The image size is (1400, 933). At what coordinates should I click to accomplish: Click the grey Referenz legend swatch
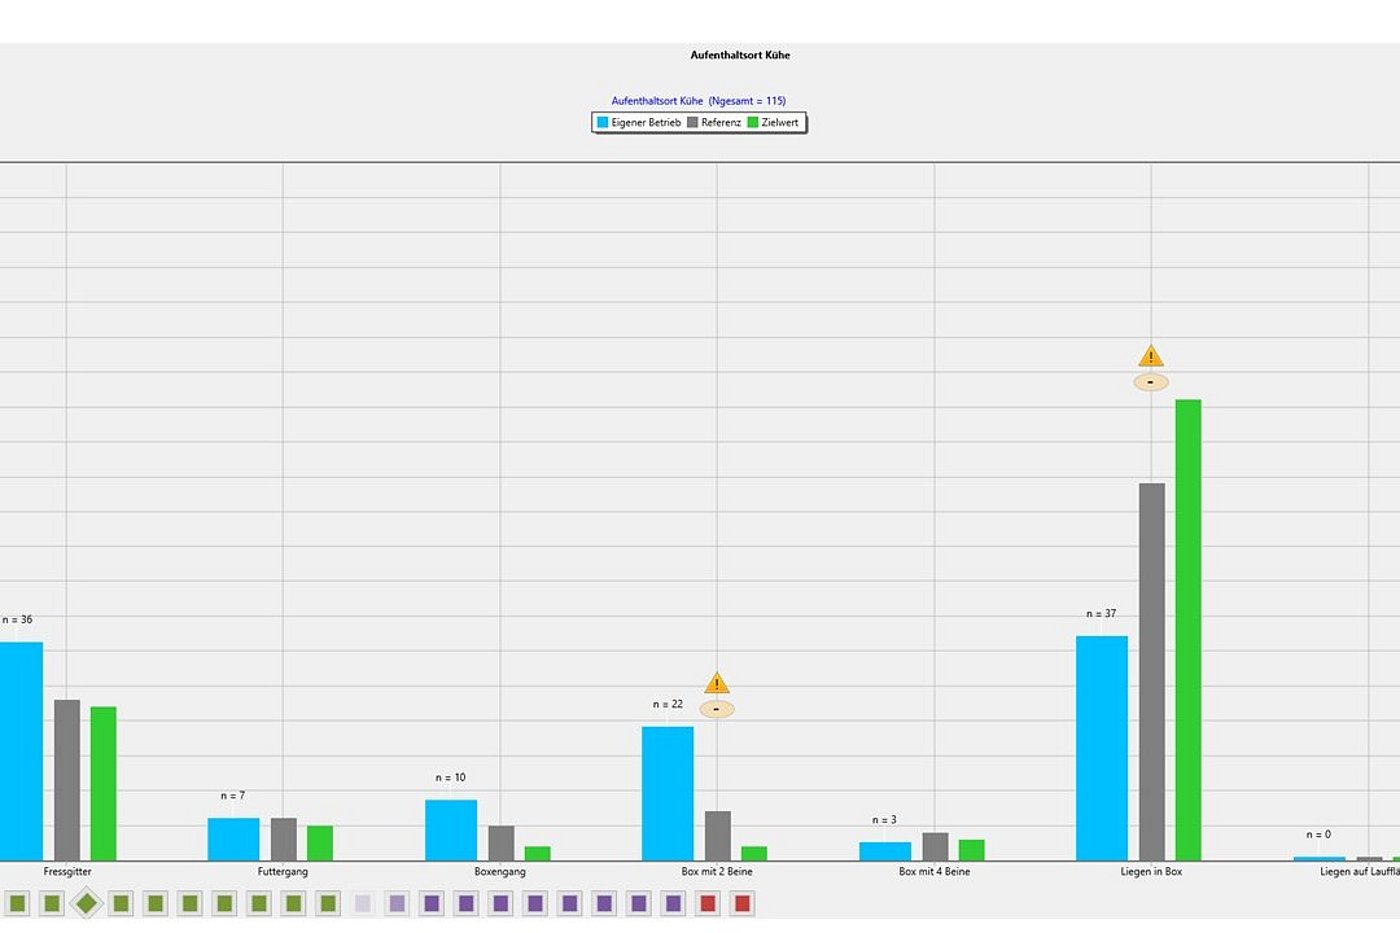pyautogui.click(x=693, y=122)
